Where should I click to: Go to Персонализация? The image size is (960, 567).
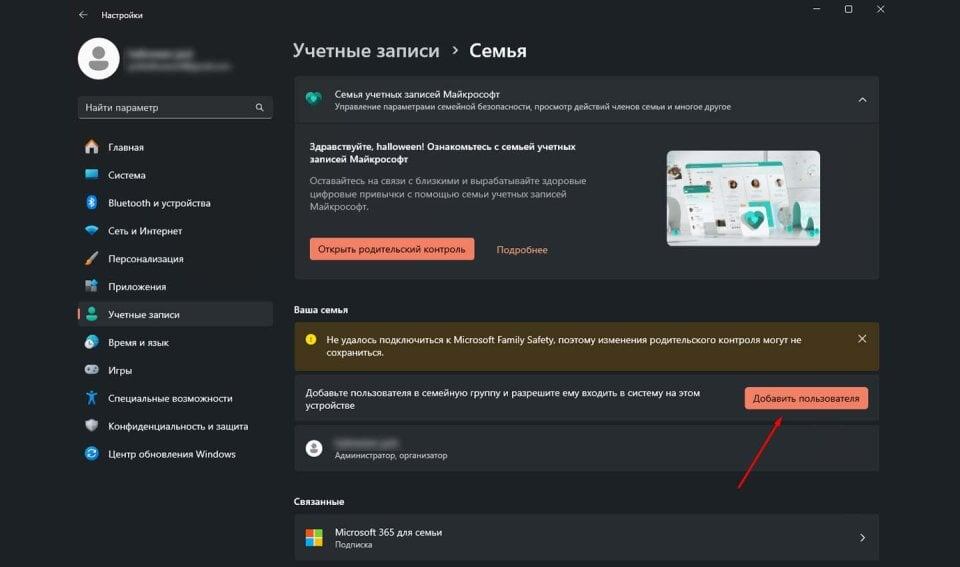(x=175, y=258)
